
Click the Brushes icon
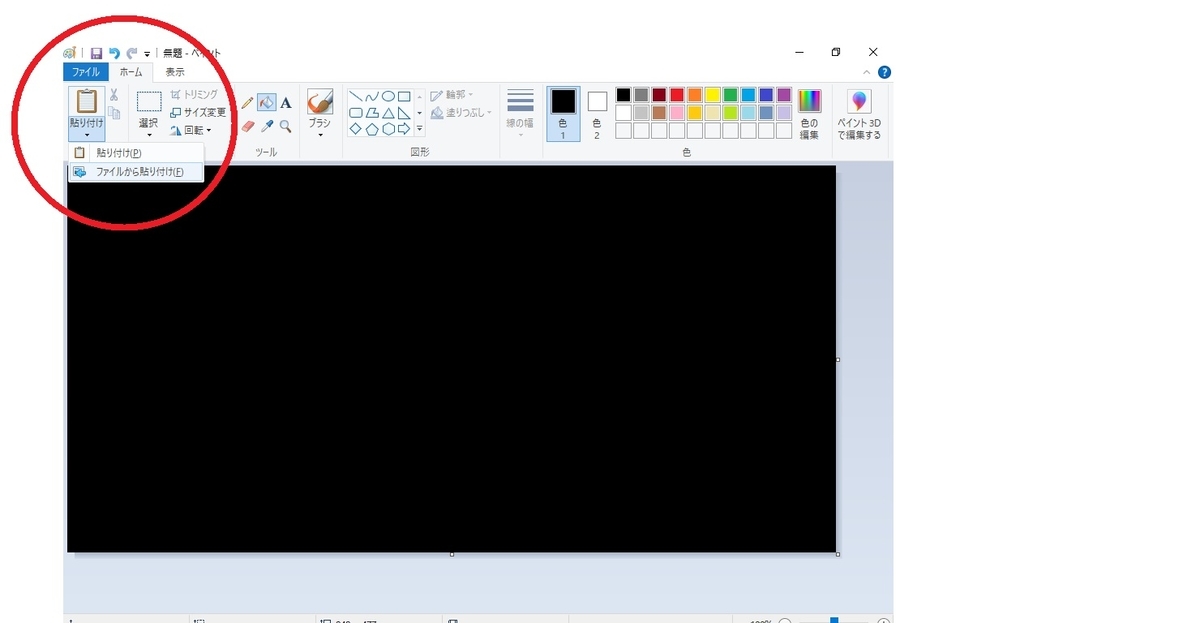[x=320, y=101]
